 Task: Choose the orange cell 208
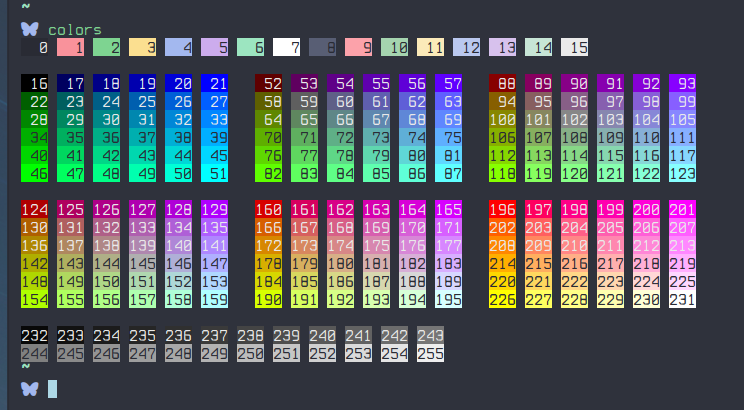tap(502, 245)
